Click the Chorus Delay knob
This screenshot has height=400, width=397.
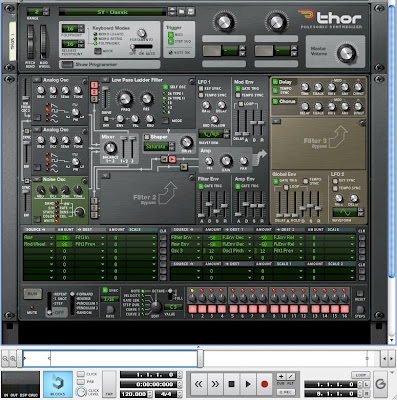305,107
